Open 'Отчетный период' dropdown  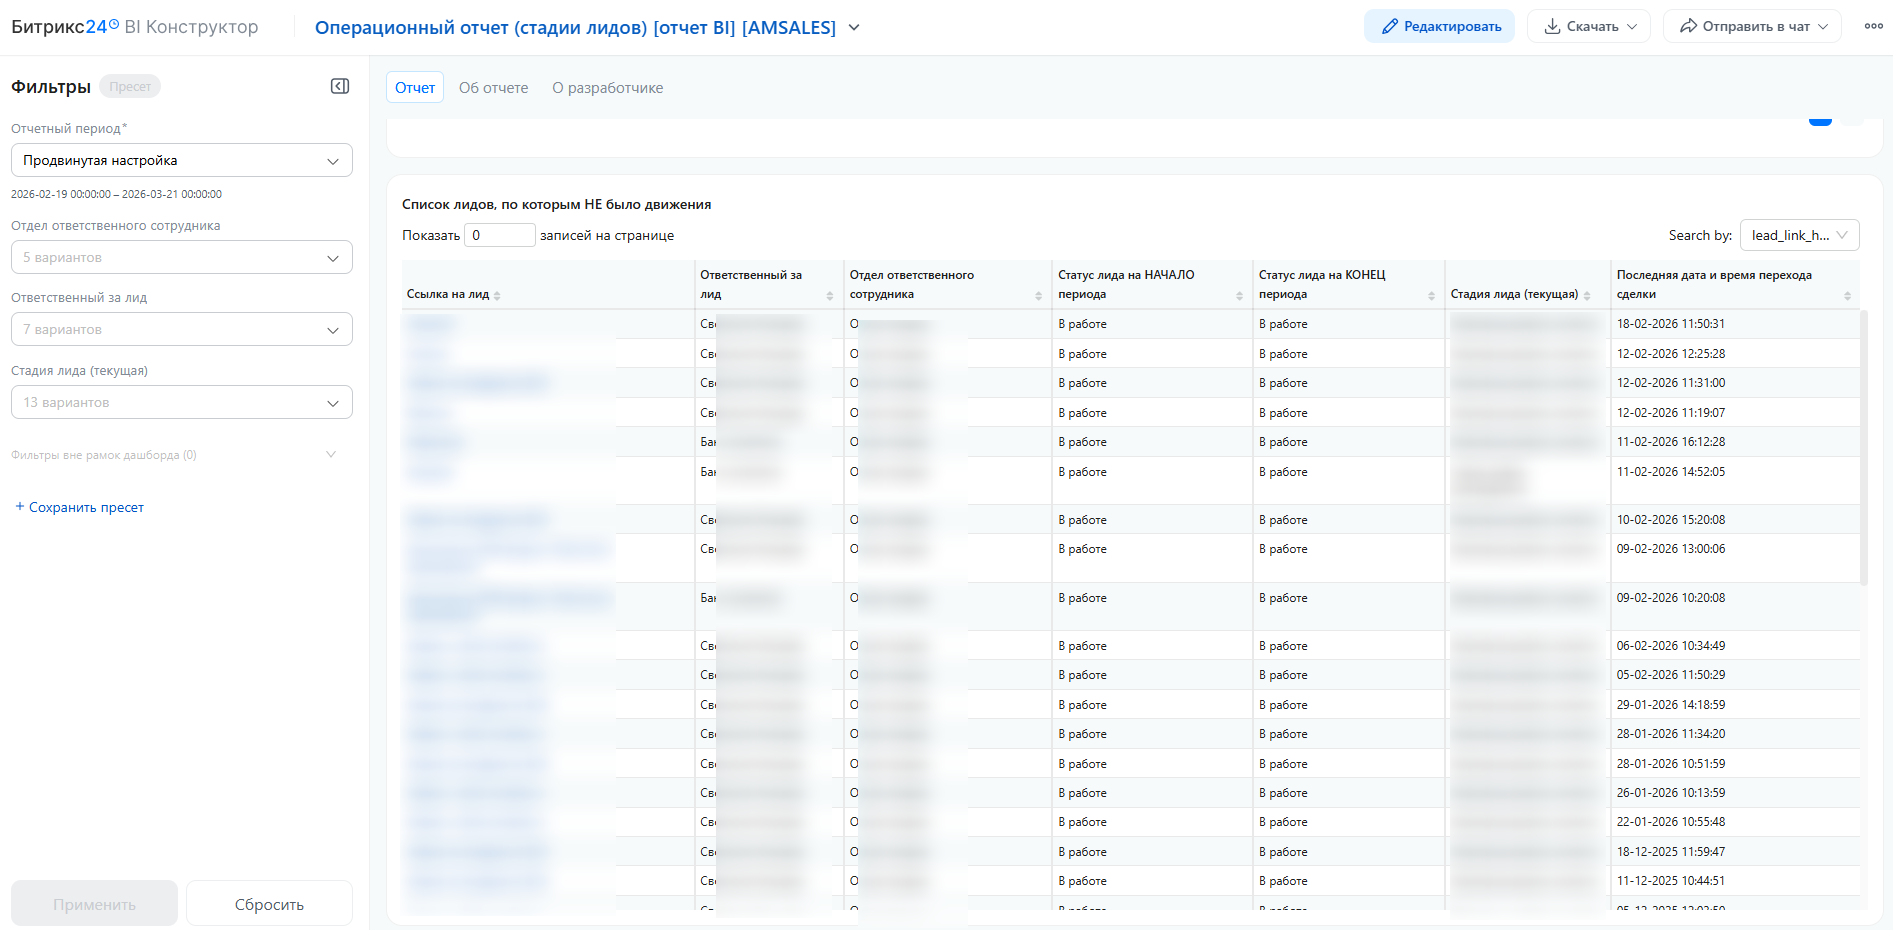[181, 161]
